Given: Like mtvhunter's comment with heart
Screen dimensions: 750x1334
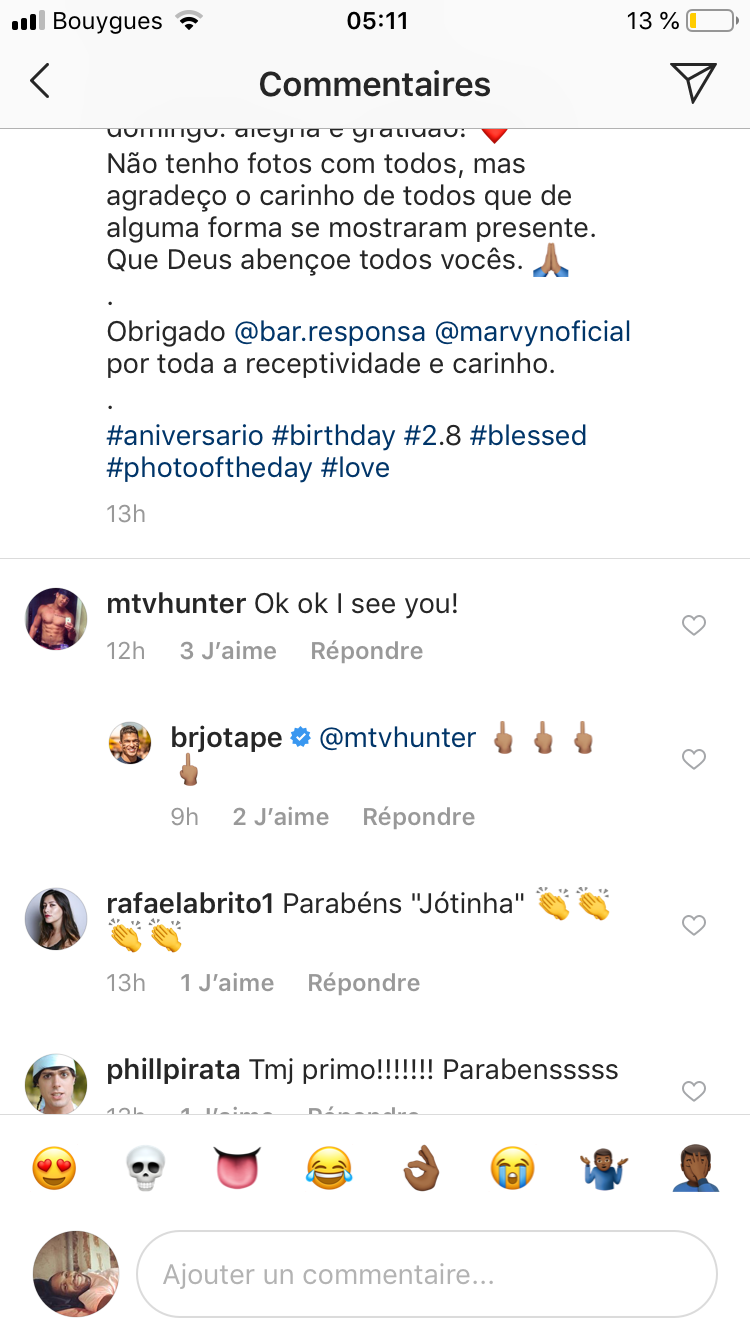Looking at the screenshot, I should pos(693,626).
